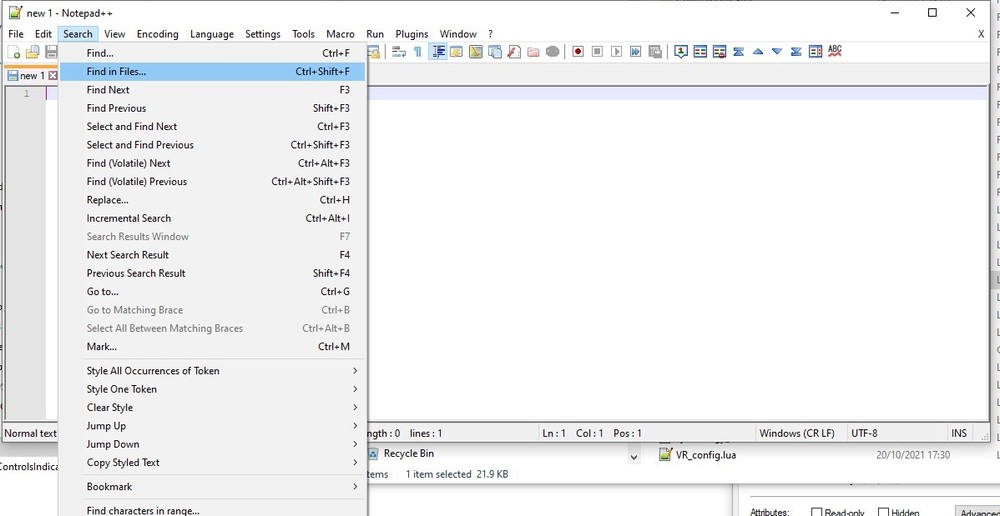Click the Folder as Workspace toolbar icon
This screenshot has height=516, width=1000.
point(533,52)
